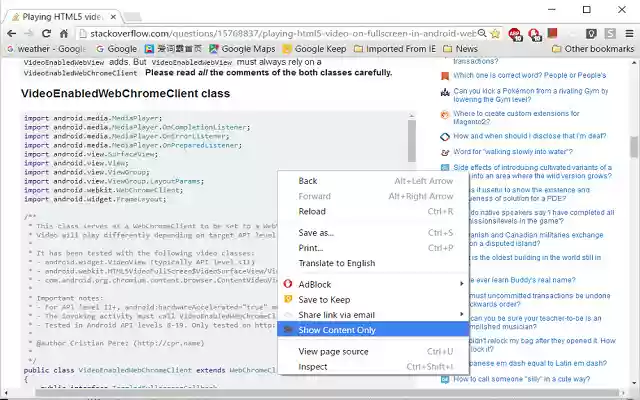Click the 'import android.webkit.WebChromeClient;' code line

pyautogui.click(x=104, y=190)
